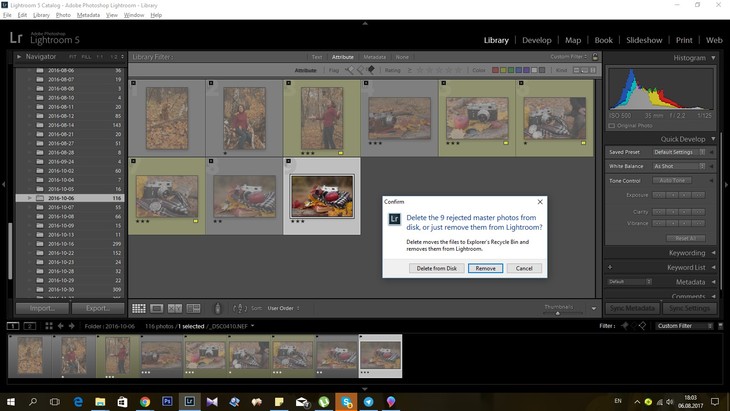Open the Print module
The height and width of the screenshot is (411, 730).
[x=684, y=40]
